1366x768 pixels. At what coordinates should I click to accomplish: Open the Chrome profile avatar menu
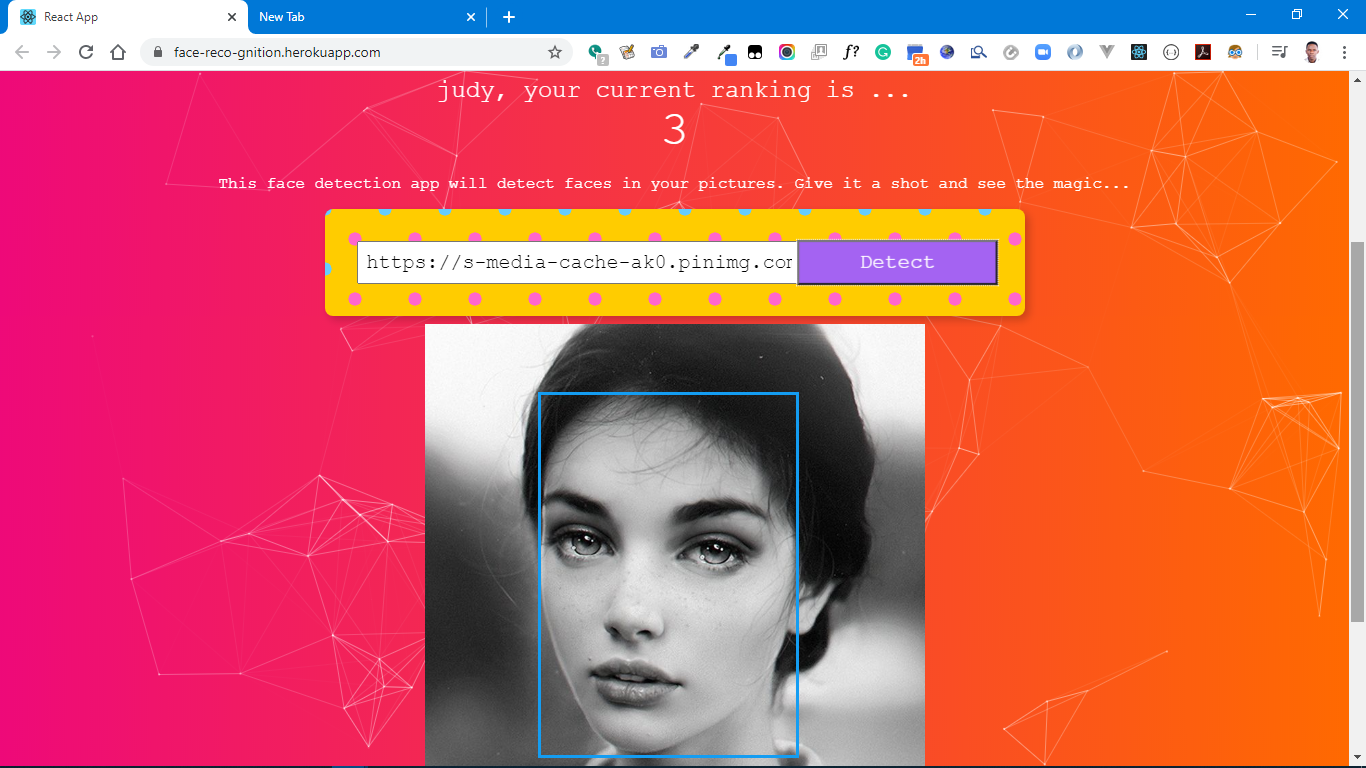tap(1312, 52)
